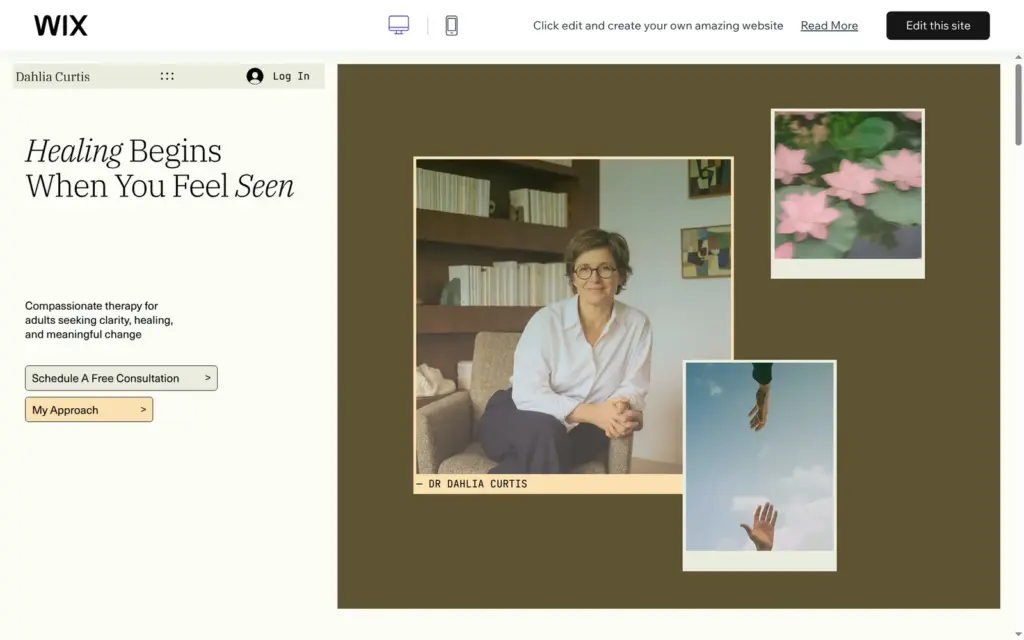
Task: Open the dotted grid menu icon
Action: 167,76
